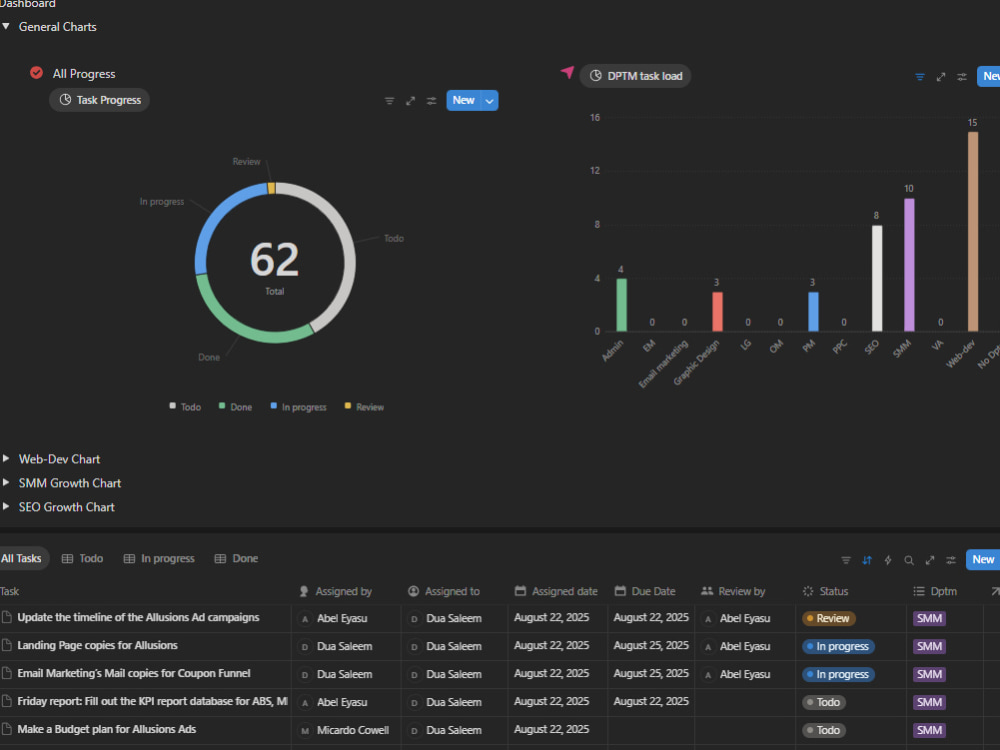The width and height of the screenshot is (1000, 750).
Task: Open dropdown arrow next to Task Progress New
Action: tap(489, 101)
